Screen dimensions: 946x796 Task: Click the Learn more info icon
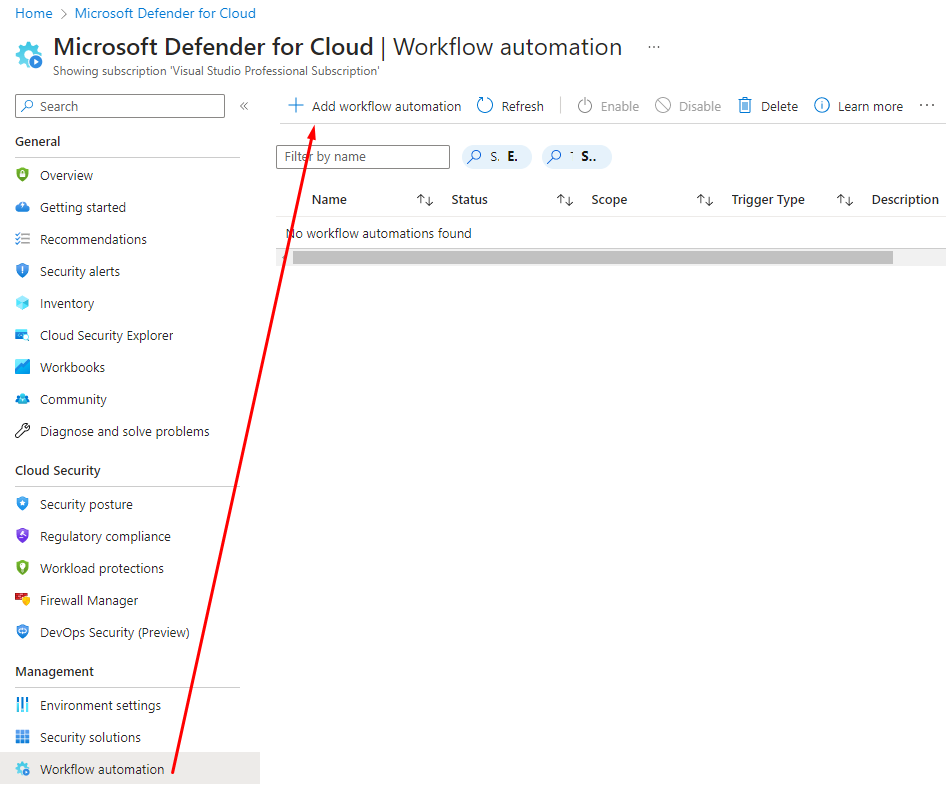point(822,106)
